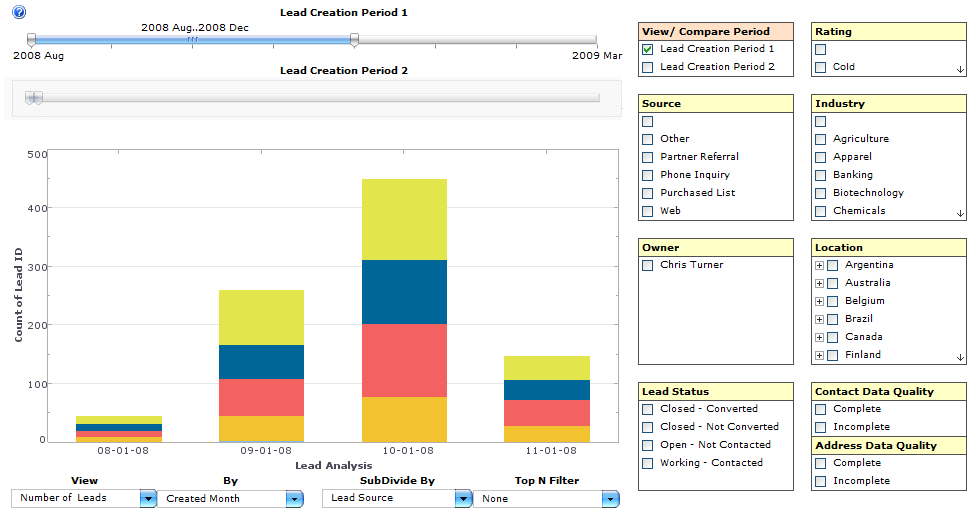Viewport: 978px width, 515px height.
Task: Check Incomplete under Address Data Quality
Action: point(820,481)
